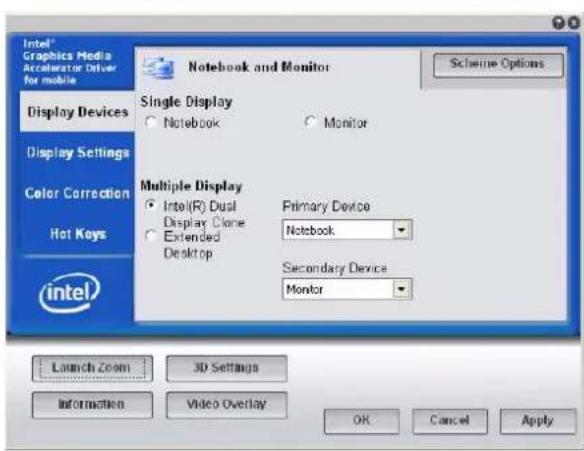Choose Intel(R) Dual Display Clone mode
584x451 pixels.
pyautogui.click(x=151, y=206)
